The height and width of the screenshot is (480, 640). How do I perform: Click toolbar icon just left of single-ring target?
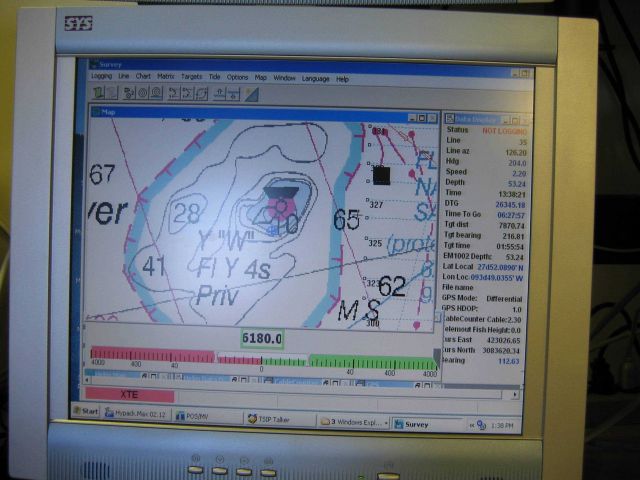(x=129, y=93)
